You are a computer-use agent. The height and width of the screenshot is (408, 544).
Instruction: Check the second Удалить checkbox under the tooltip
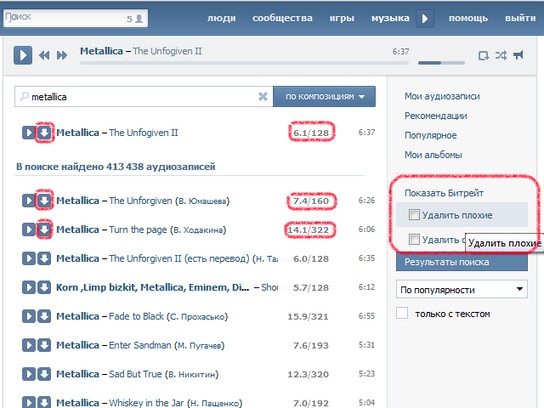[x=414, y=239]
